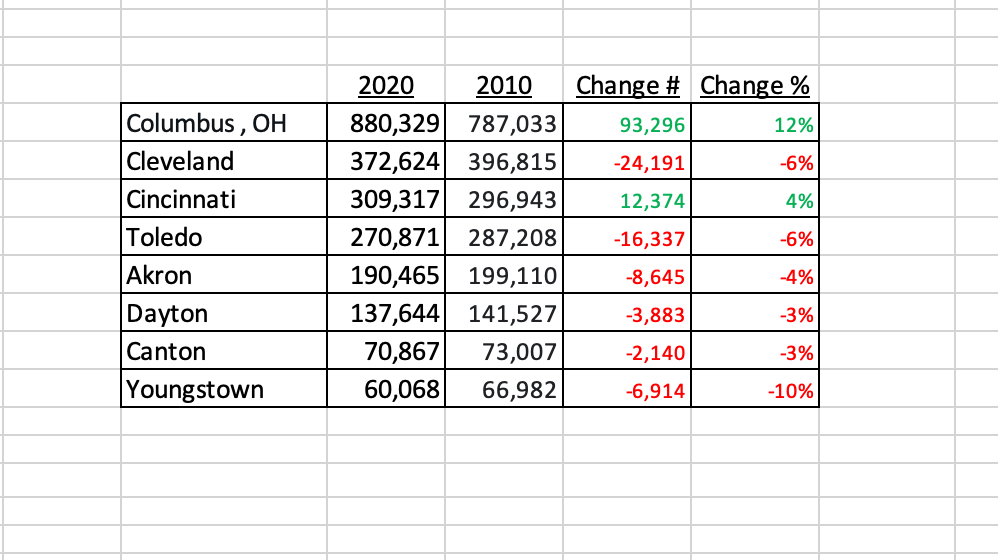Select the 4% cell for Cincinnati
This screenshot has width=998, height=560.
755,199
